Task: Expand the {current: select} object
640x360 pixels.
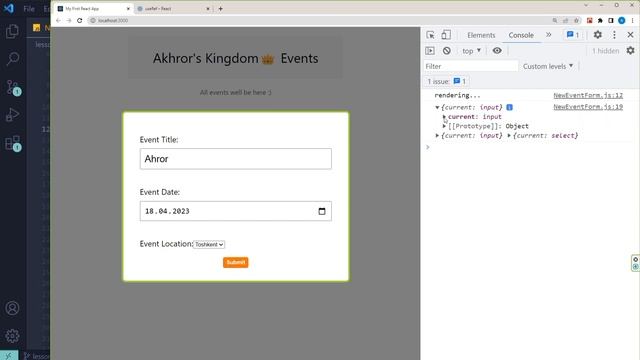Action: tap(509, 136)
